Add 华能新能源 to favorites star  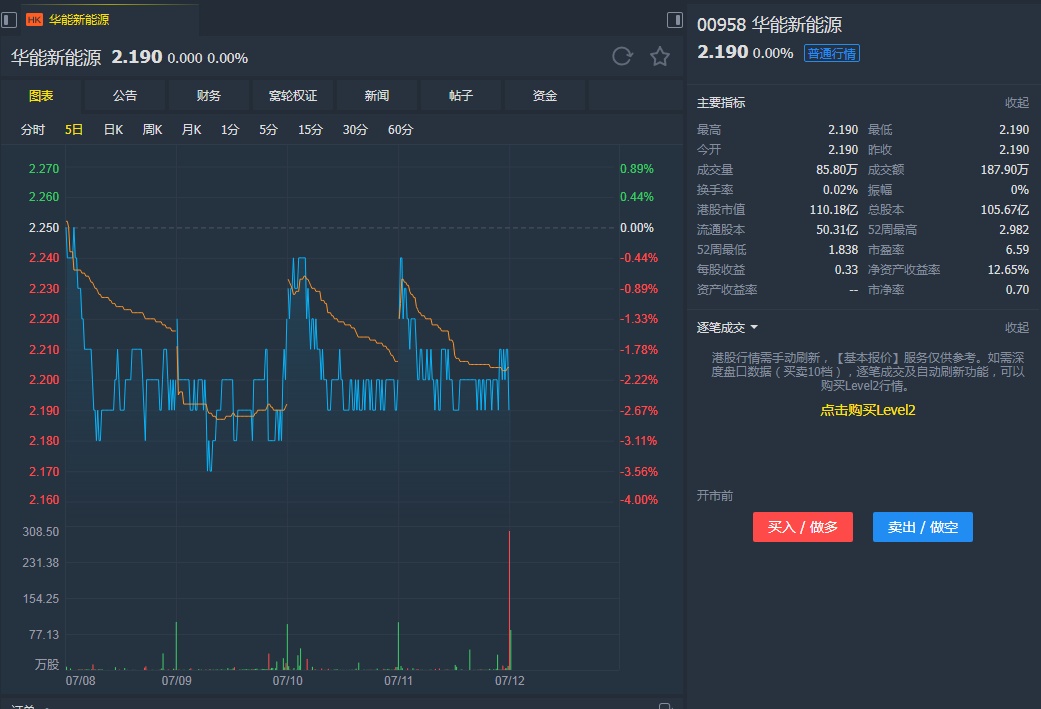point(659,56)
